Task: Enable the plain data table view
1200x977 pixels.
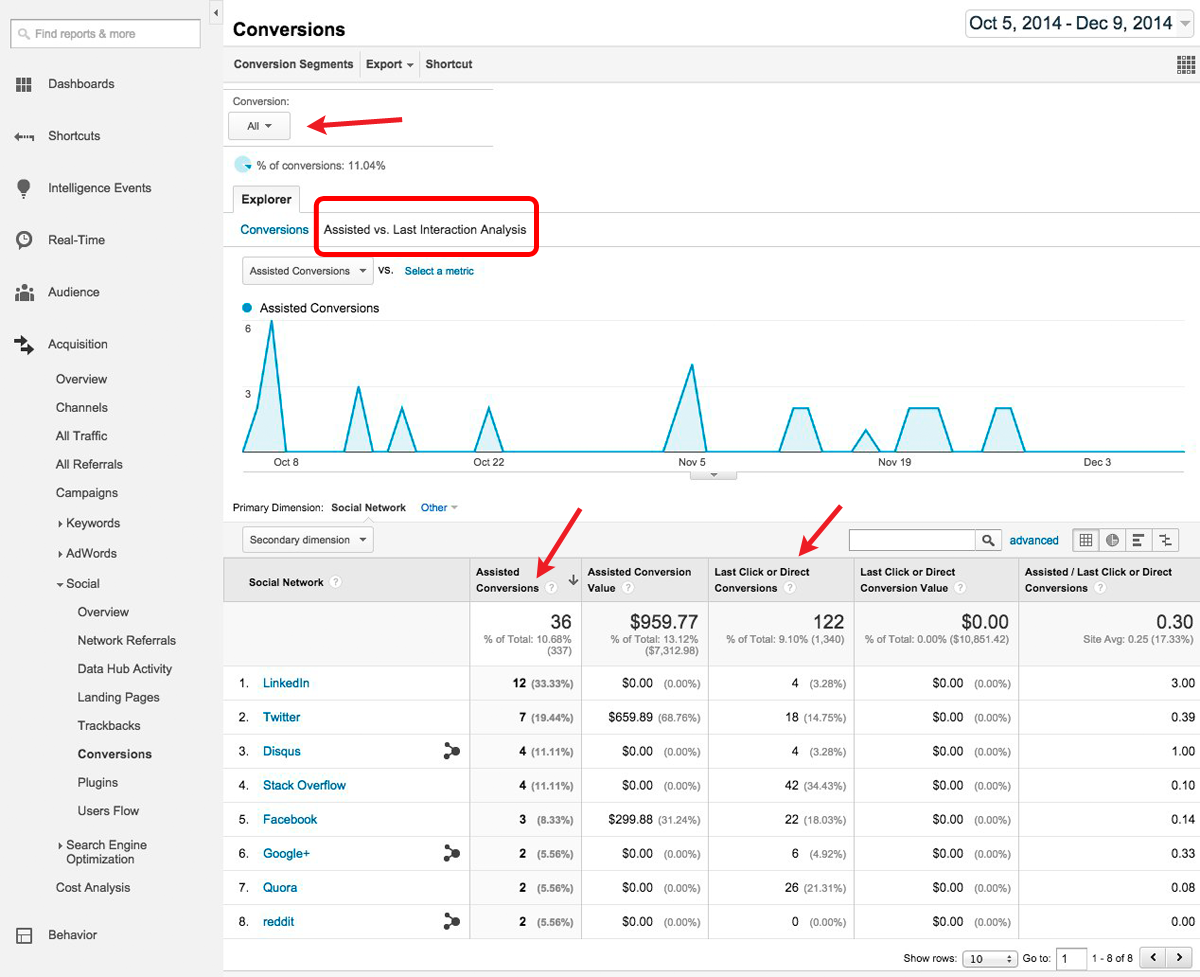Action: (1085, 539)
